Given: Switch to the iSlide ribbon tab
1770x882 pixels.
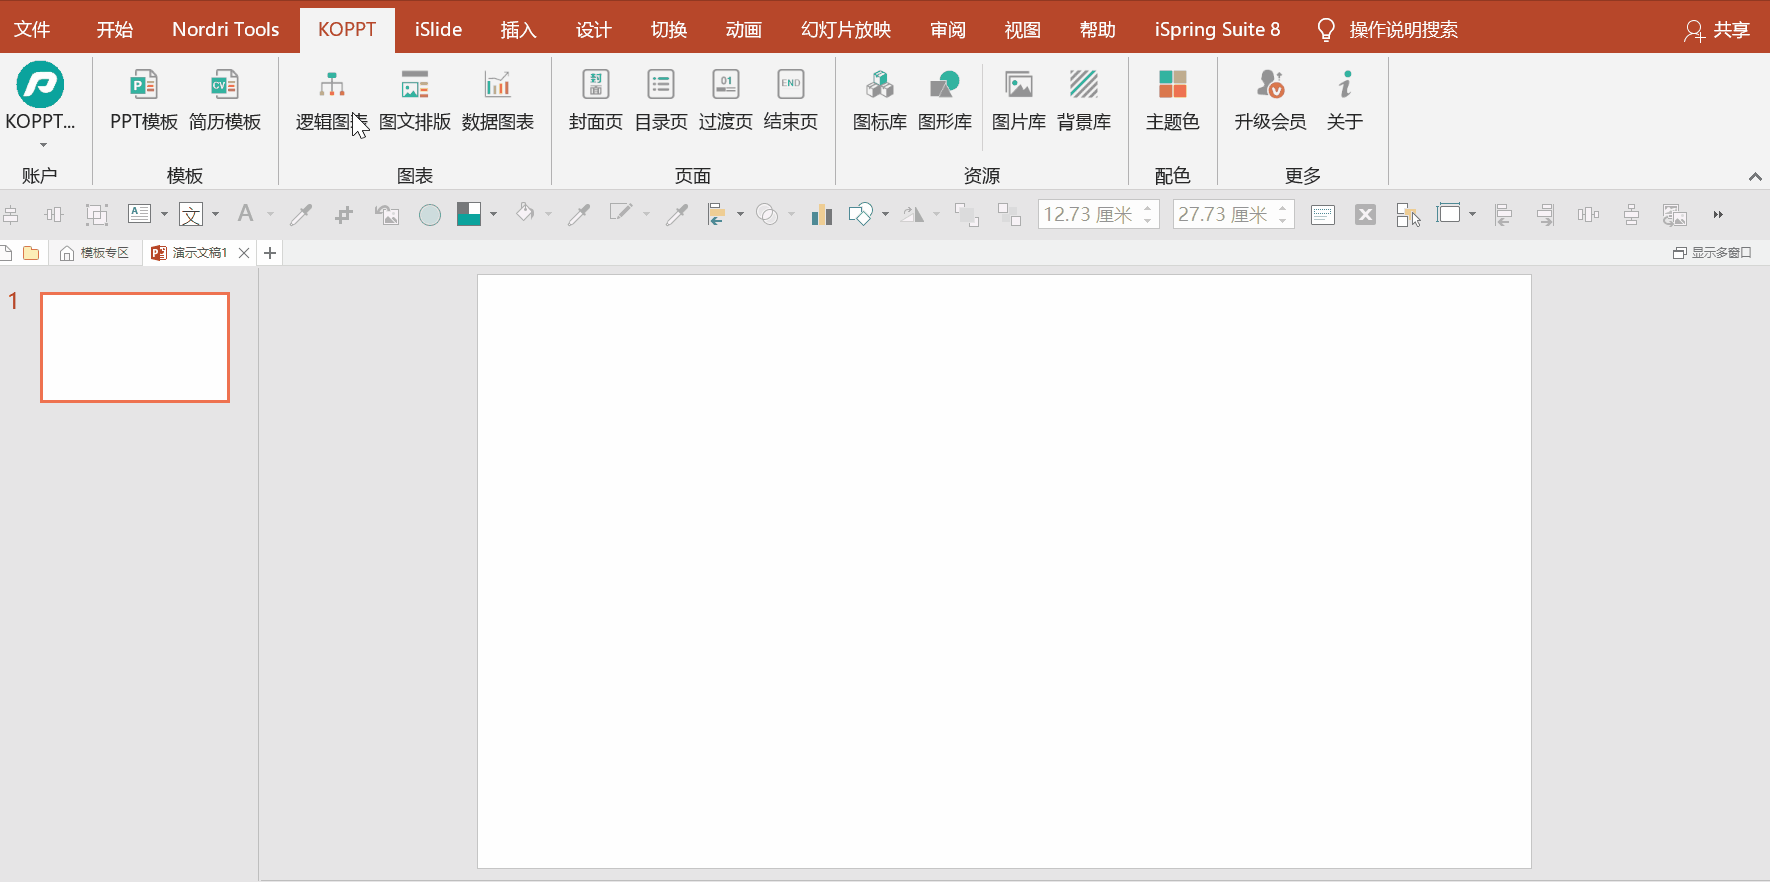Looking at the screenshot, I should coord(438,29).
